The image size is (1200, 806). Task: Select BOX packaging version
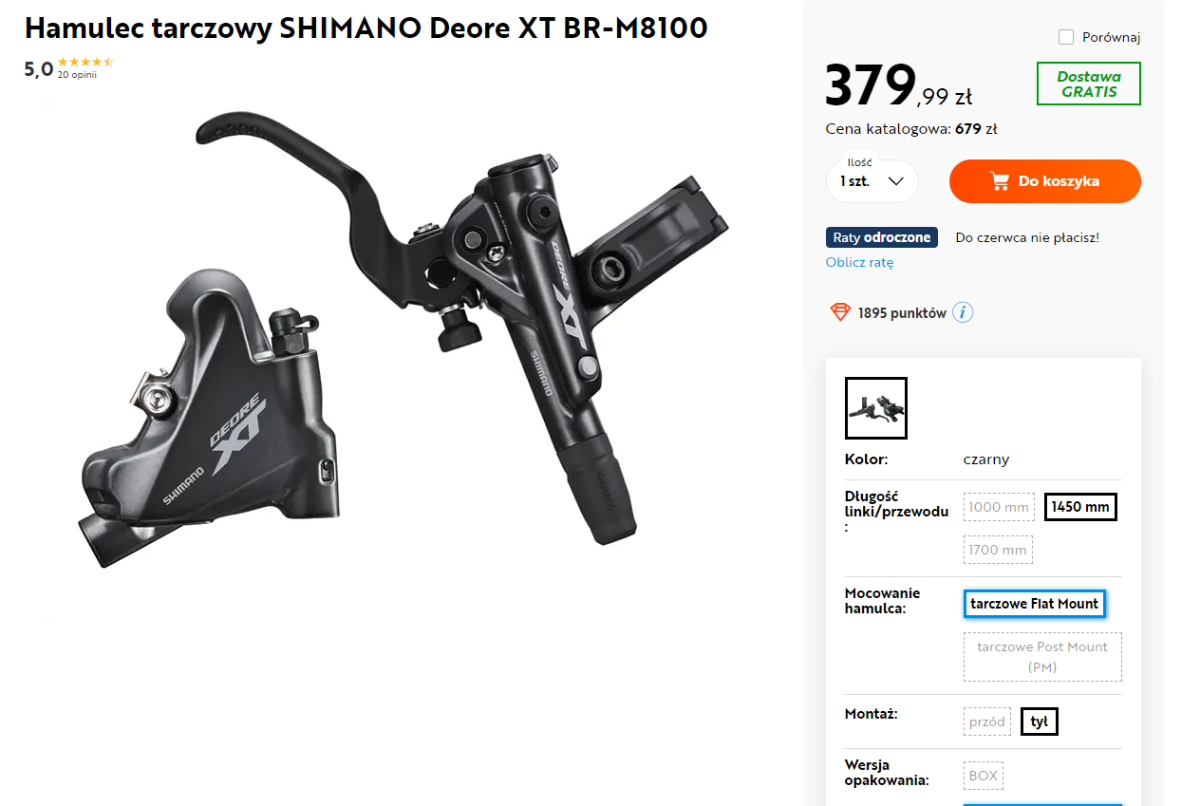click(983, 776)
